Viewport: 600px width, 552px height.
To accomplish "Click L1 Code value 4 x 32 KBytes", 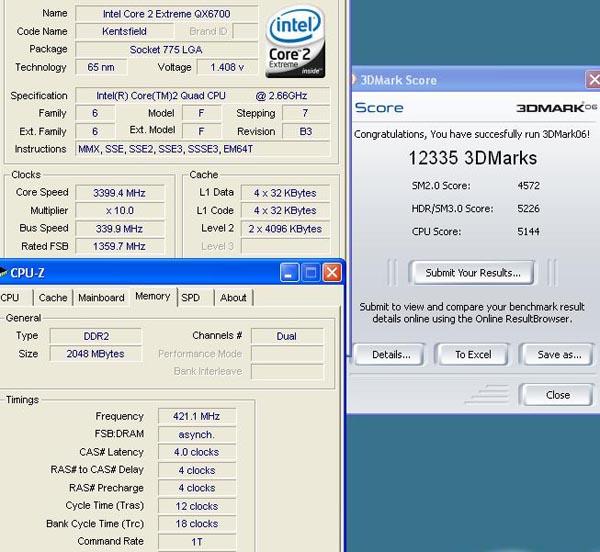I will (x=285, y=210).
